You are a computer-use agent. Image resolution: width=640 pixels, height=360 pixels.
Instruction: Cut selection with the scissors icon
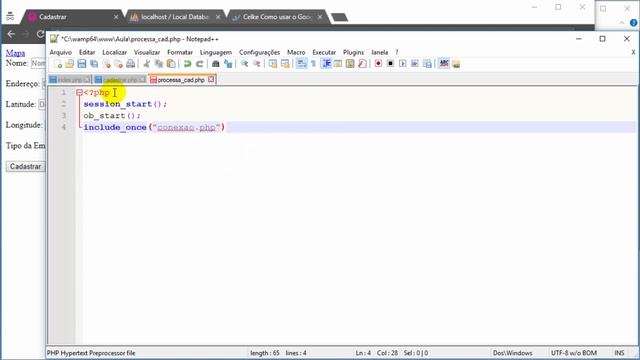point(147,64)
